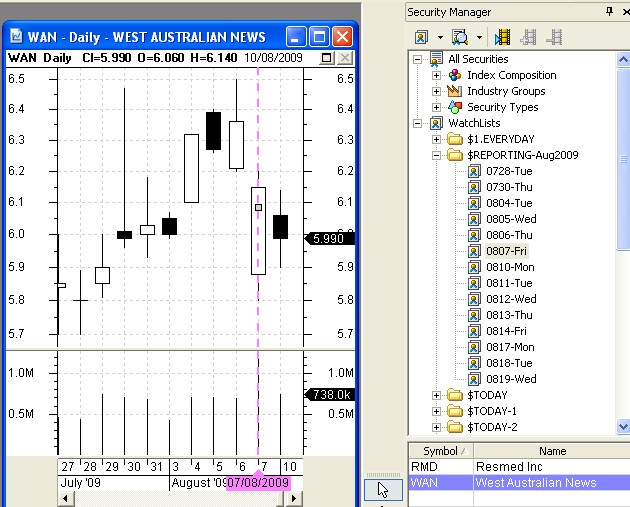This screenshot has height=507, width=630.
Task: Expand the Security Types node
Action: click(x=436, y=107)
